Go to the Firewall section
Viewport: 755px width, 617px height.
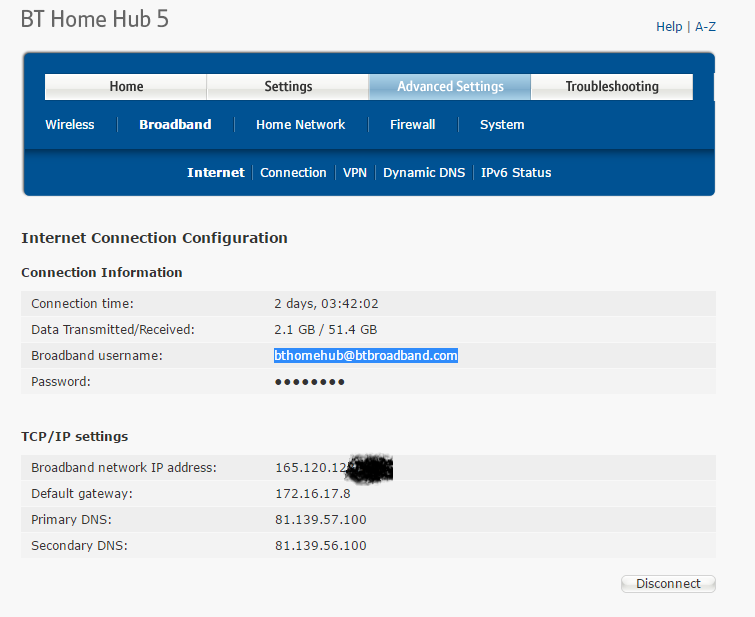[x=413, y=125]
